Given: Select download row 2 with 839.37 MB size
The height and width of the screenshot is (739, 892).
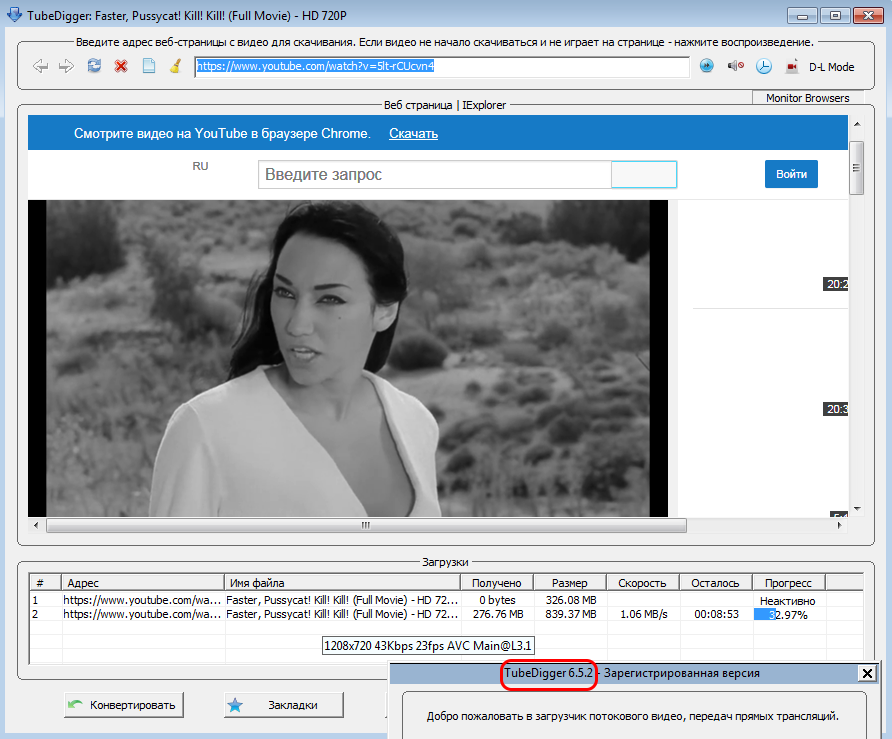Looking at the screenshot, I should (446, 614).
